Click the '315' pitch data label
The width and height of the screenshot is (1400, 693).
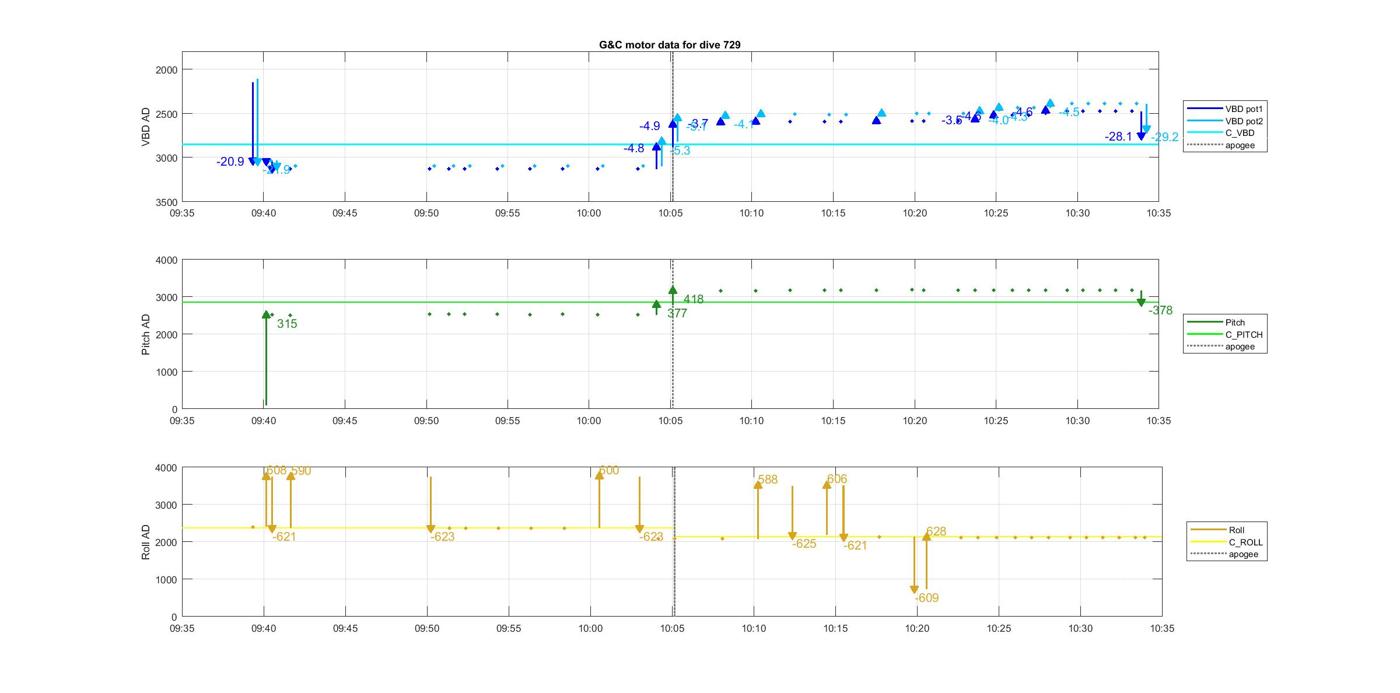pos(287,324)
